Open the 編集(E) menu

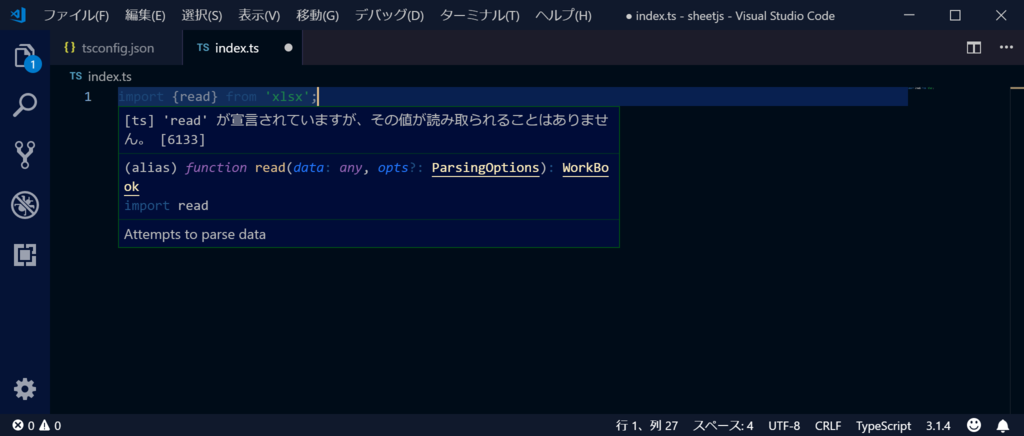click(x=145, y=16)
